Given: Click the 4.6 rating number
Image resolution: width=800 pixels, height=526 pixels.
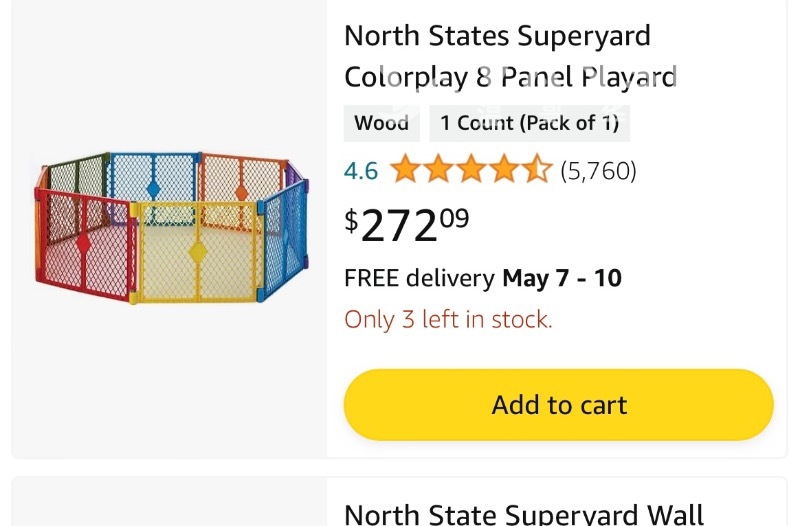Looking at the screenshot, I should pyautogui.click(x=361, y=171).
